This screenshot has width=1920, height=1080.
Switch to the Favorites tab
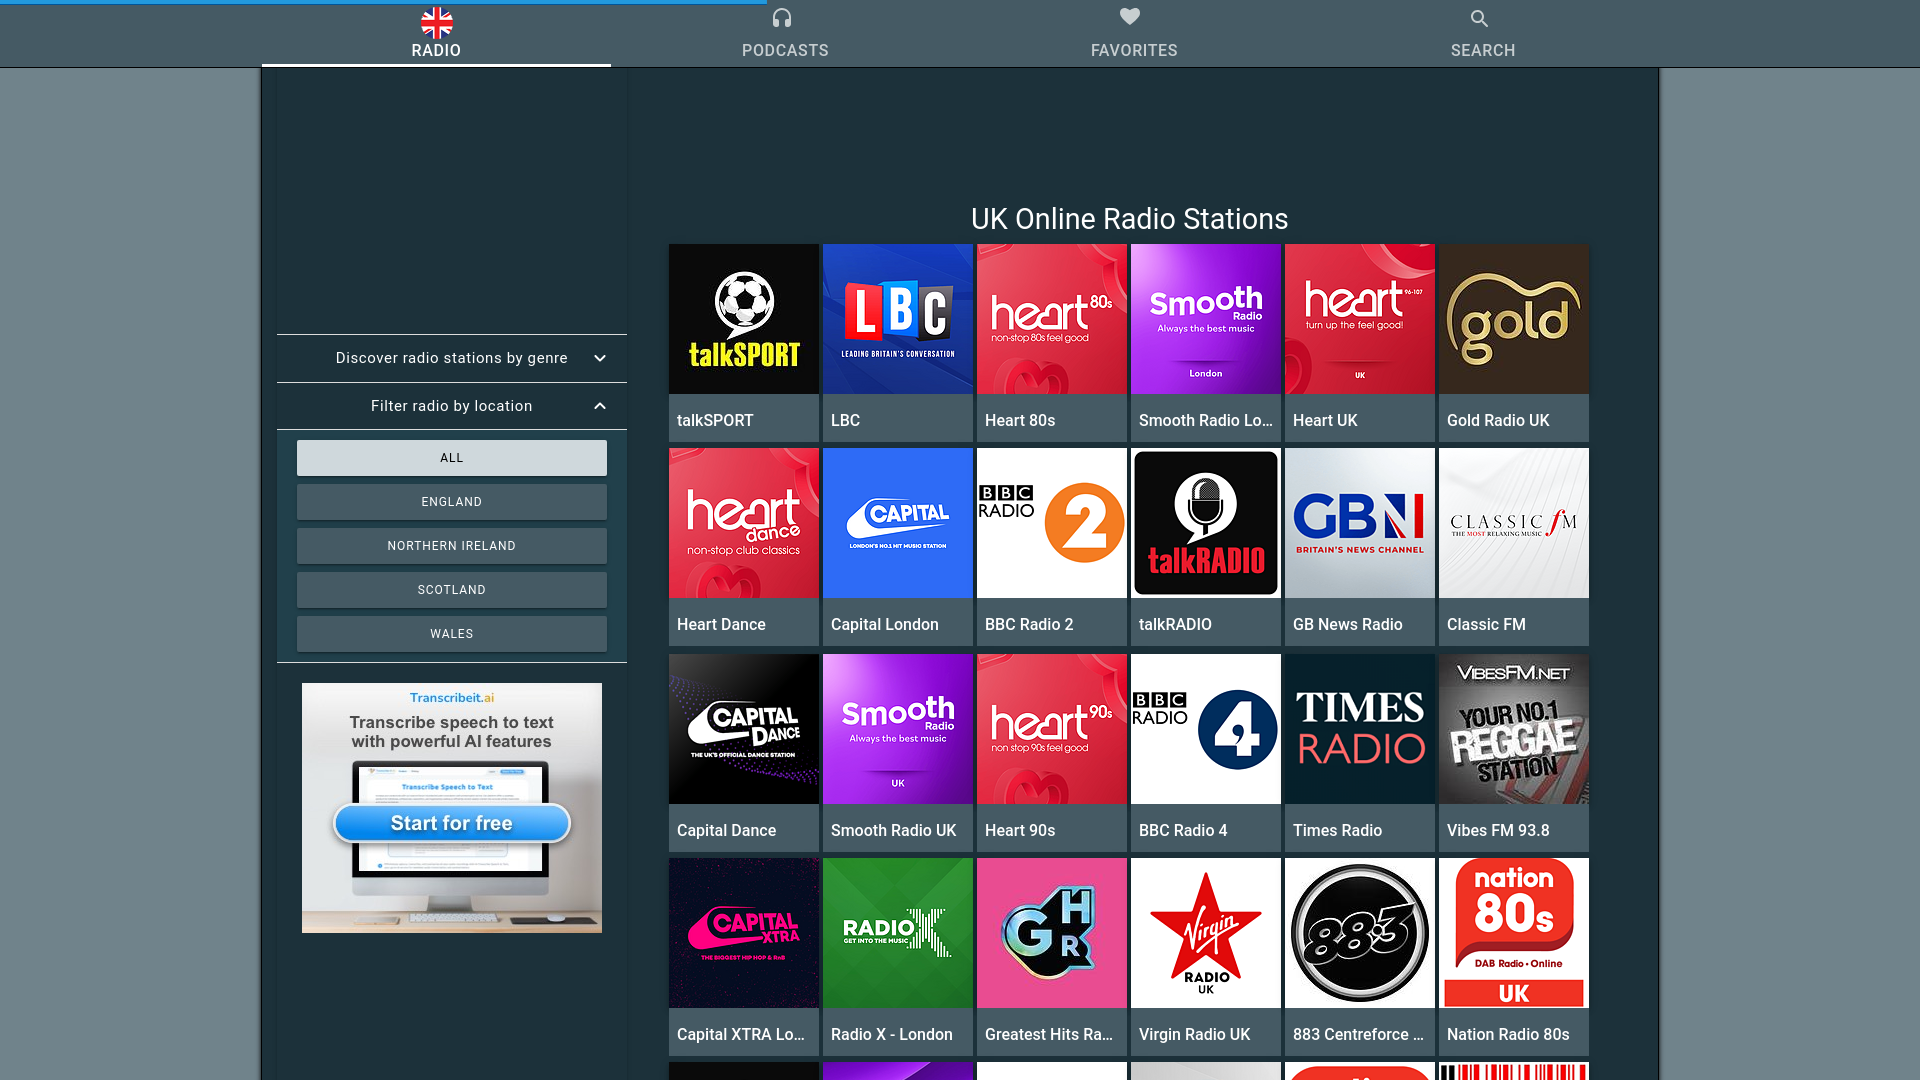pos(1134,34)
